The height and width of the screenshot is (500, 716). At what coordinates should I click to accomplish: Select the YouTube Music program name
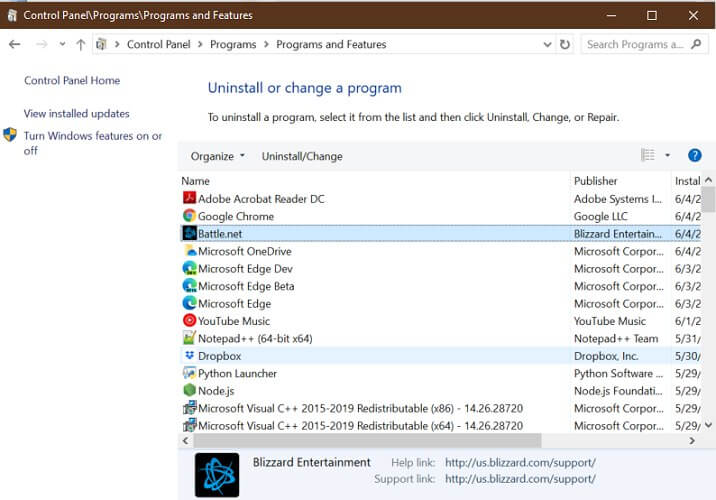[234, 321]
